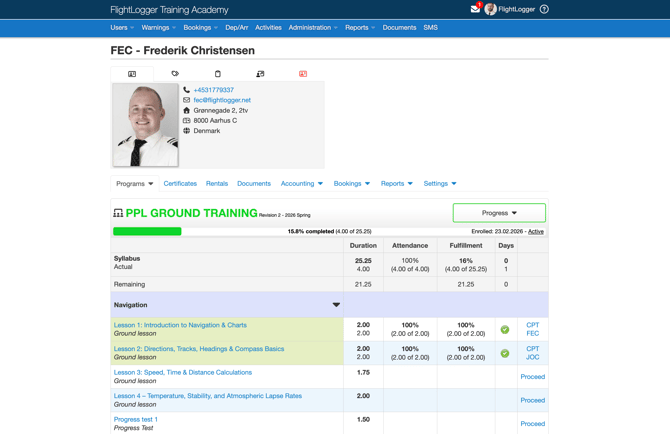670x434 pixels.
Task: Select the red contact card tab icon
Action: coord(303,73)
